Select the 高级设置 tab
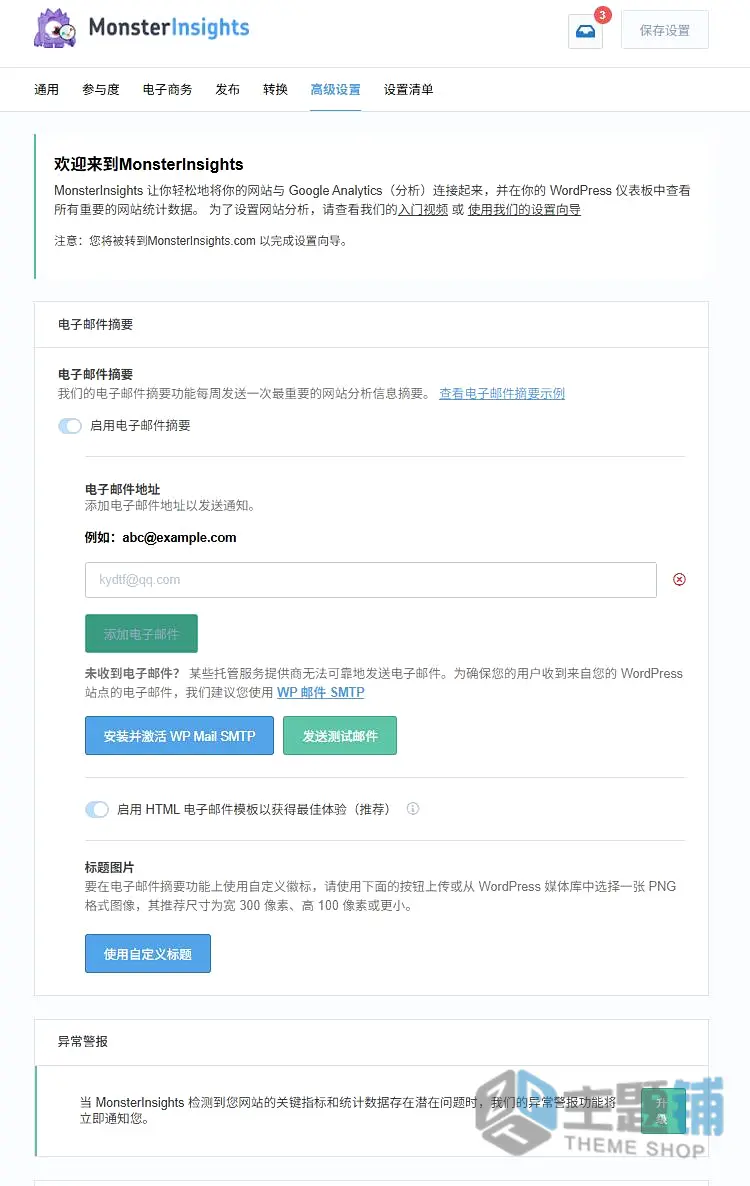Screen dimensions: 750x1186 pos(335,89)
